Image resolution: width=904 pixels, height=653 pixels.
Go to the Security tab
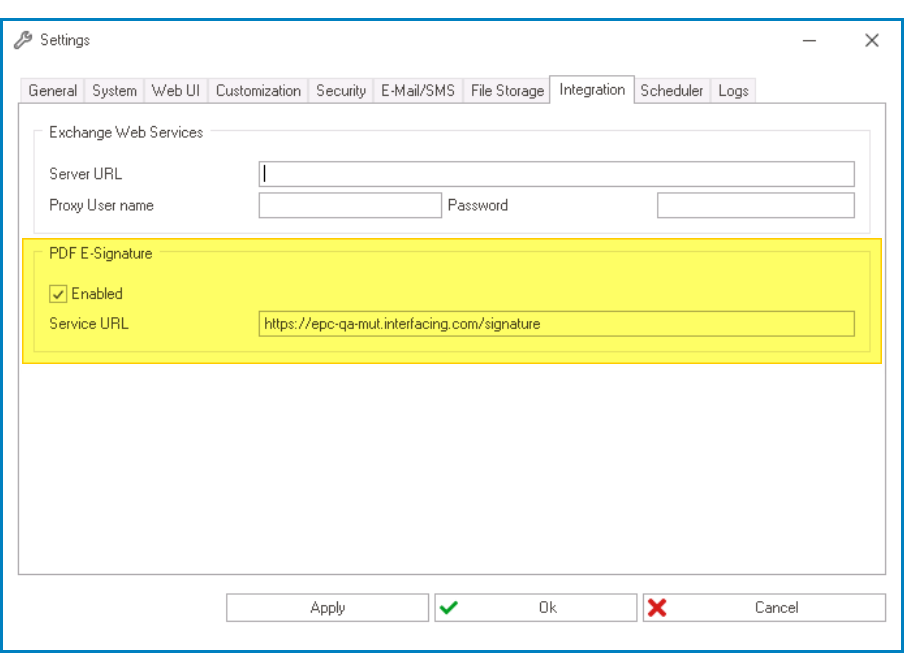[341, 90]
